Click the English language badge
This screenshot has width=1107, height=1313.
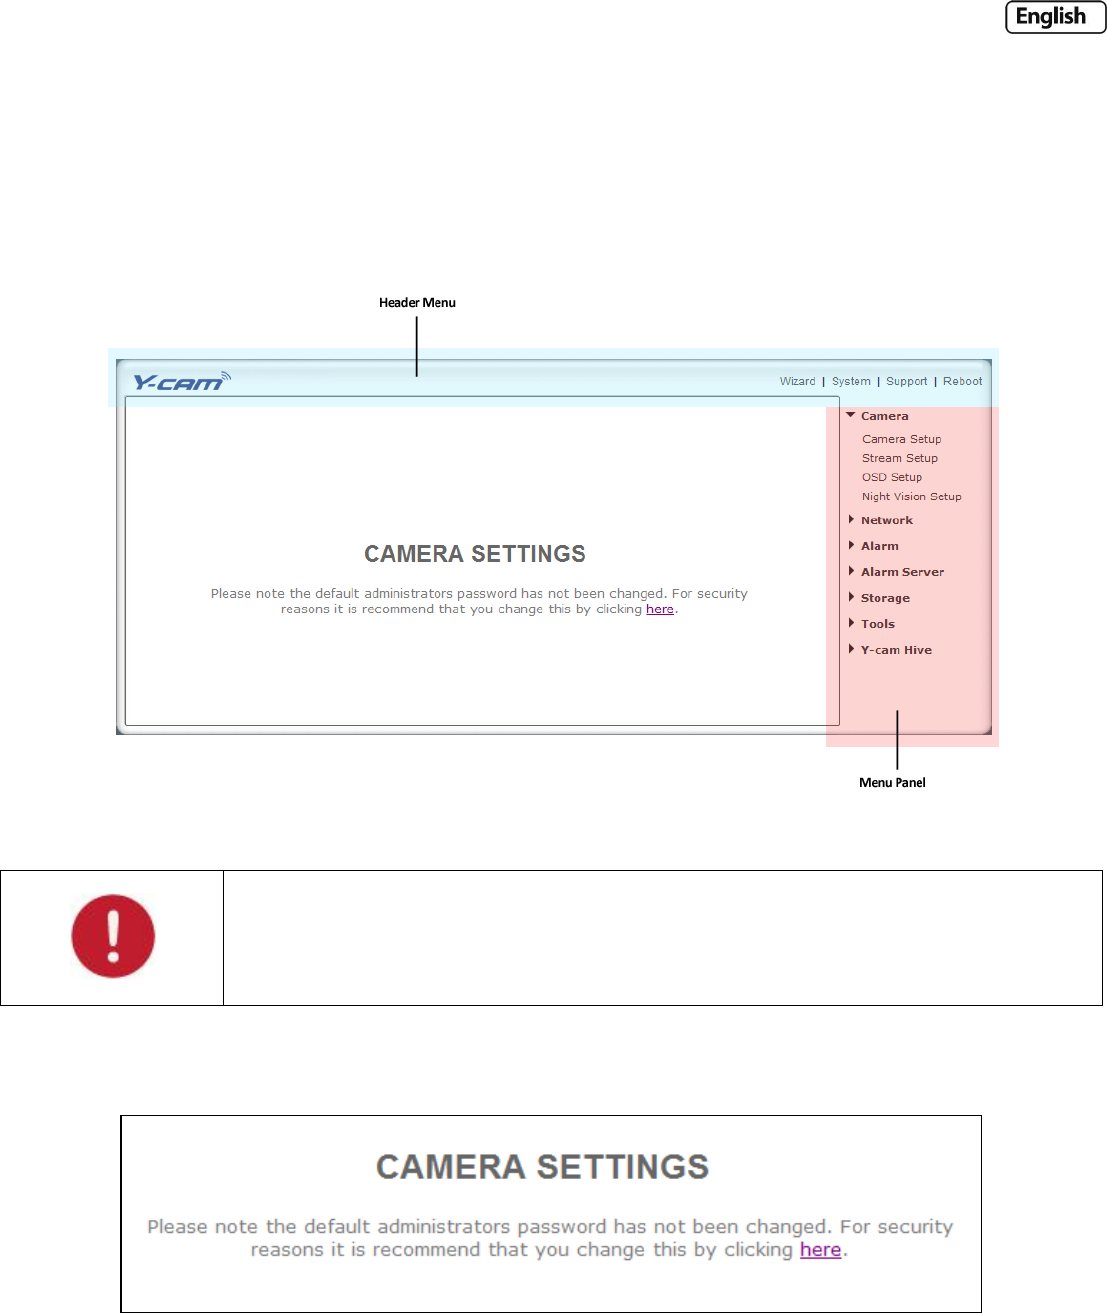point(1056,17)
